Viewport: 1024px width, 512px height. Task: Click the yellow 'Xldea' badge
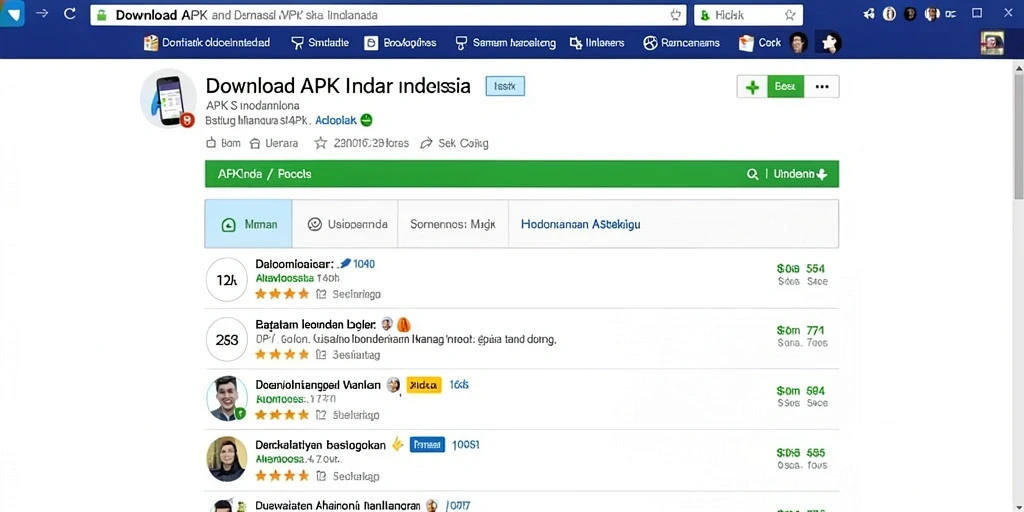click(424, 385)
